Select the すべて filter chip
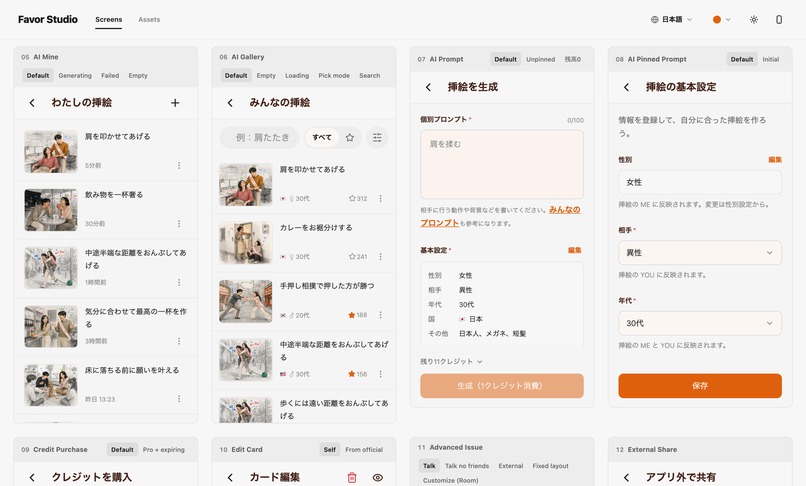 click(322, 137)
